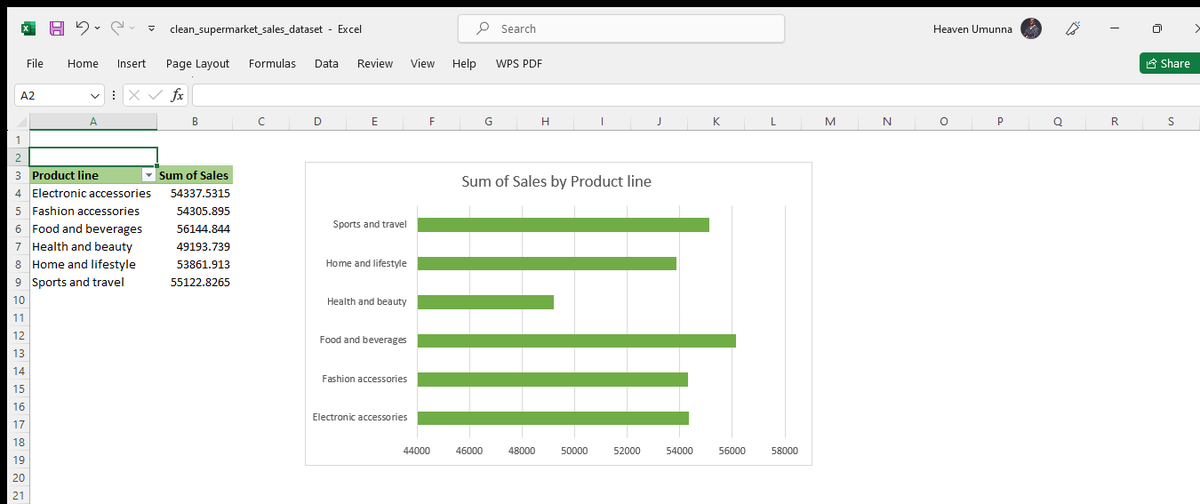Viewport: 1200px width, 504px height.
Task: Select the Electronic accessories cell
Action: point(94,193)
